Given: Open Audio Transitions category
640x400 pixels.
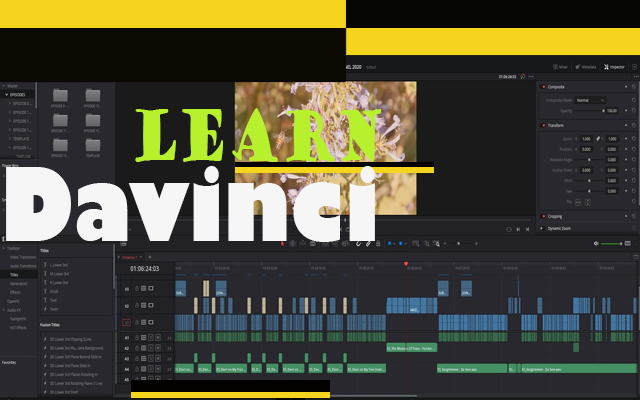Looking at the screenshot, I should [x=23, y=266].
